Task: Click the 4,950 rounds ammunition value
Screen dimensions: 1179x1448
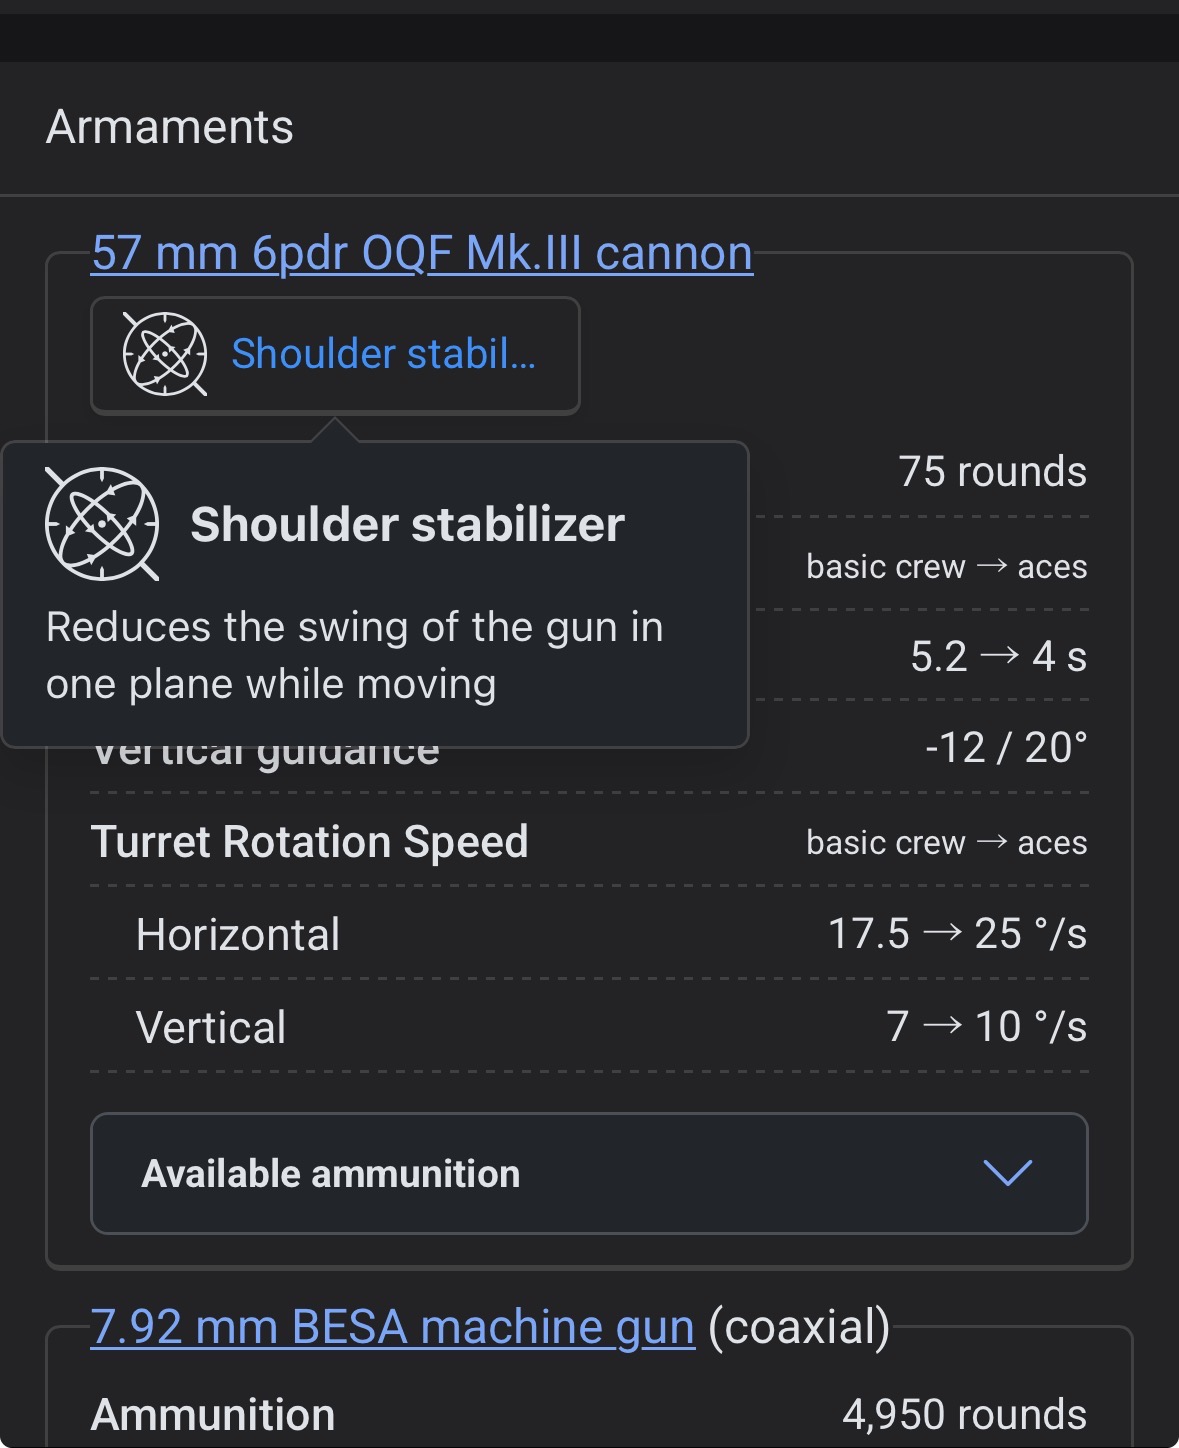Action: click(x=964, y=1415)
